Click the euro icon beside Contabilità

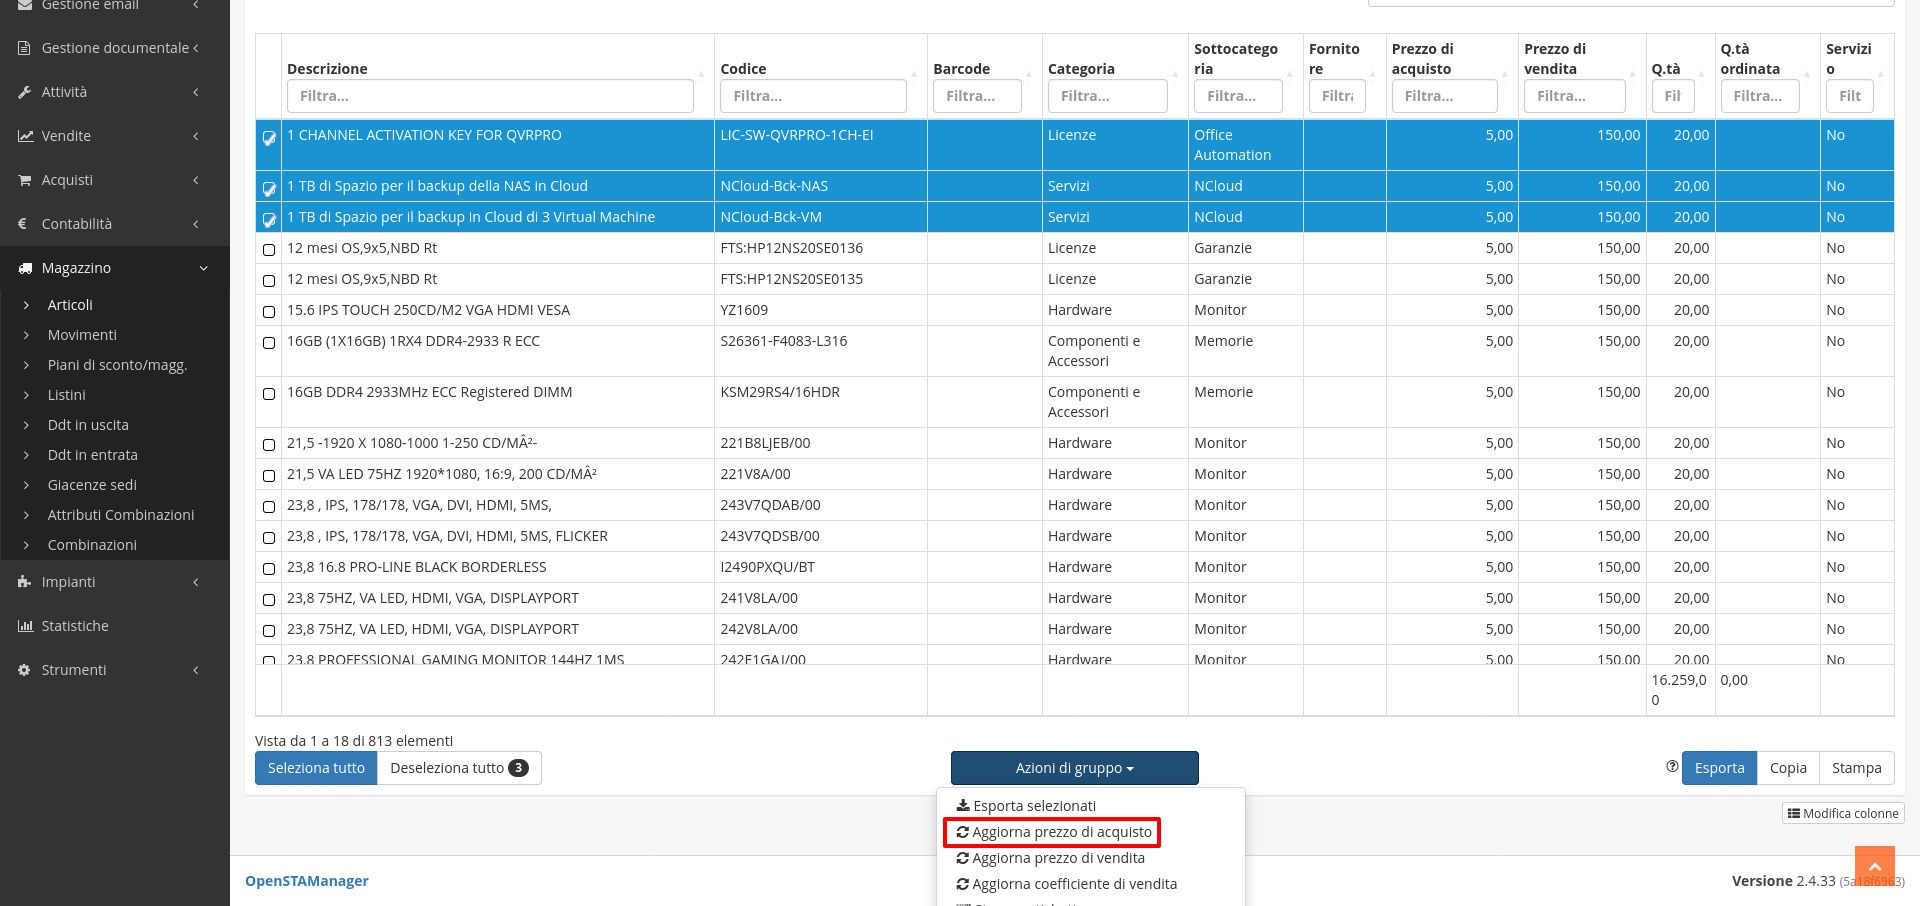(23, 224)
